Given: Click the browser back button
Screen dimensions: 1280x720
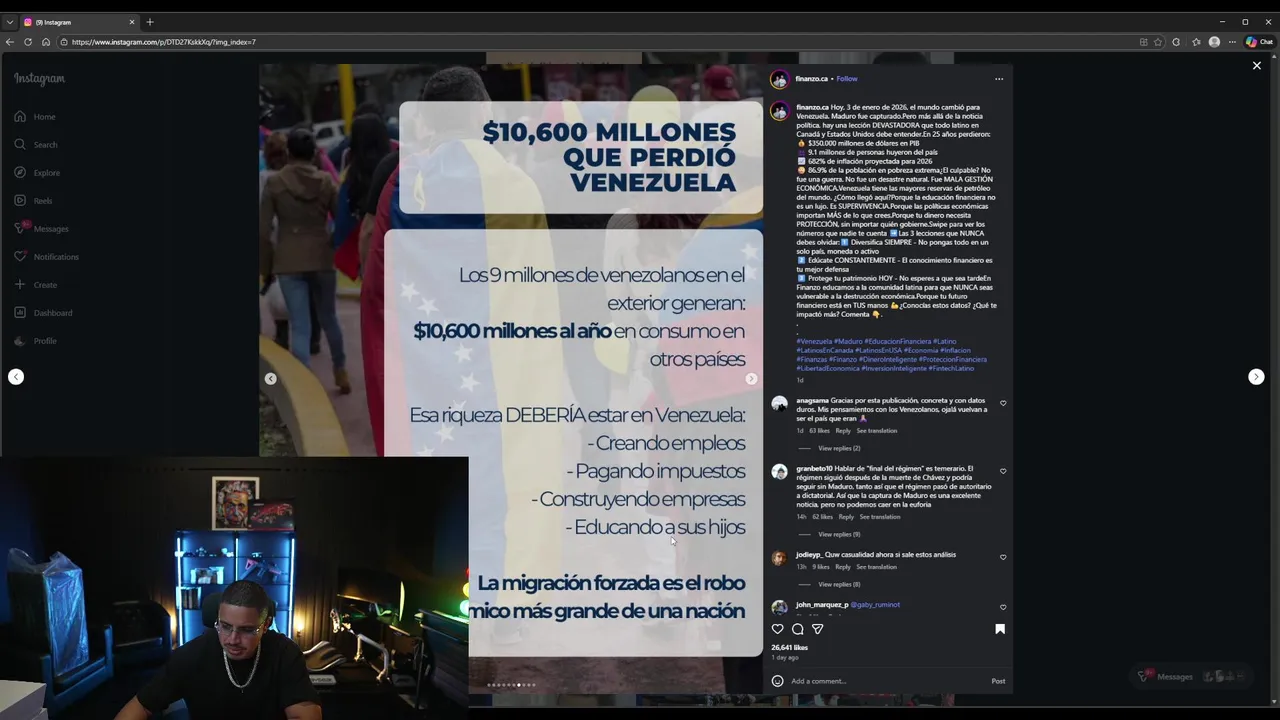Looking at the screenshot, I should coord(9,42).
